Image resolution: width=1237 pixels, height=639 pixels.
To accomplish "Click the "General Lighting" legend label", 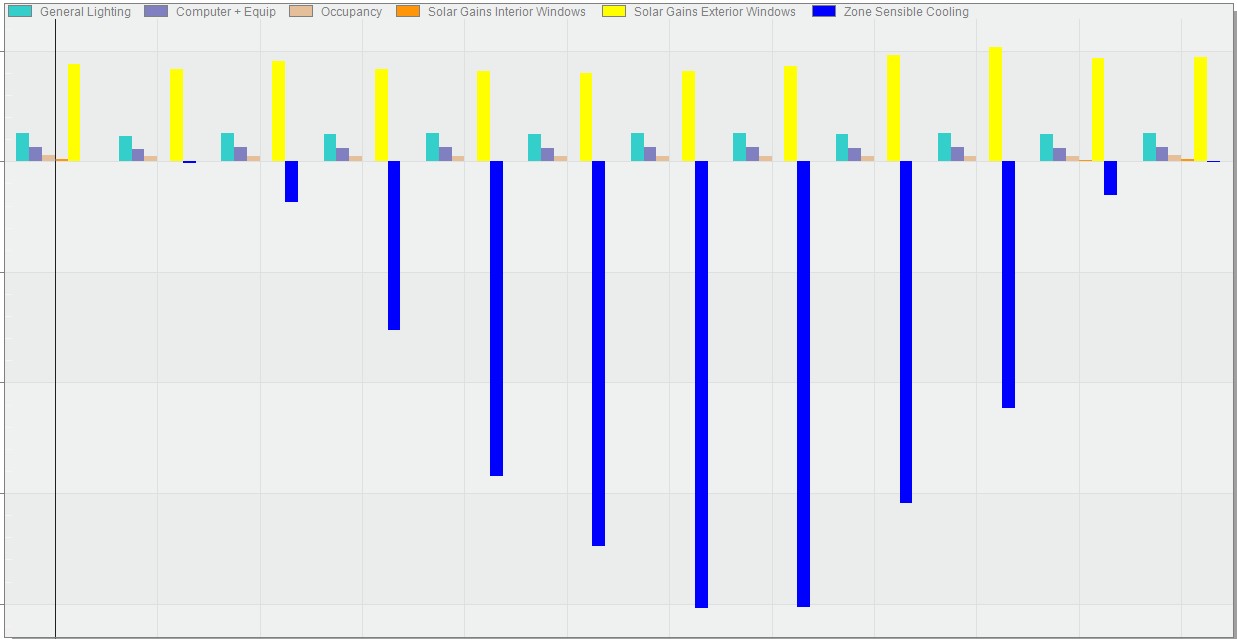I will click(x=85, y=12).
